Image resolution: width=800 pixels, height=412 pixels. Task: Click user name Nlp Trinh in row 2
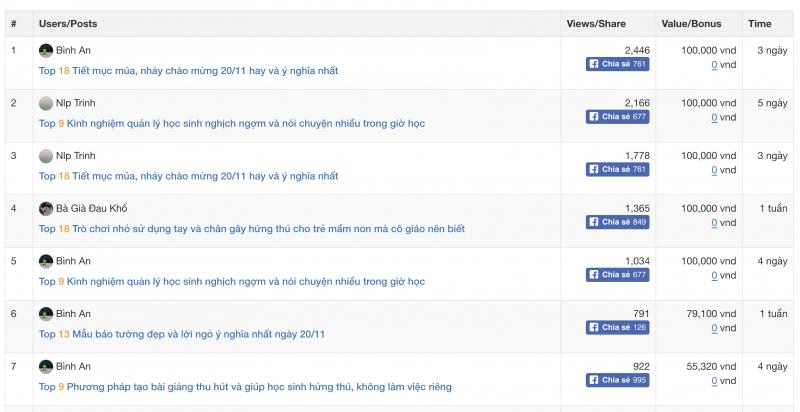[76, 103]
